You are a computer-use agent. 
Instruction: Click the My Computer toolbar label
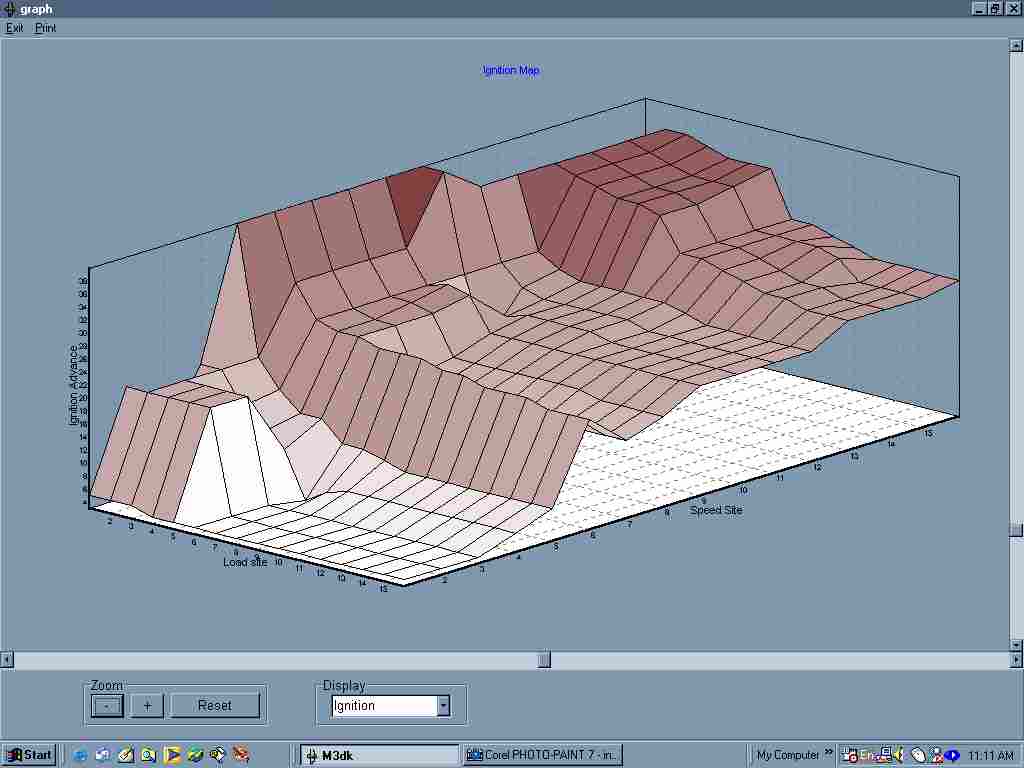[788, 755]
